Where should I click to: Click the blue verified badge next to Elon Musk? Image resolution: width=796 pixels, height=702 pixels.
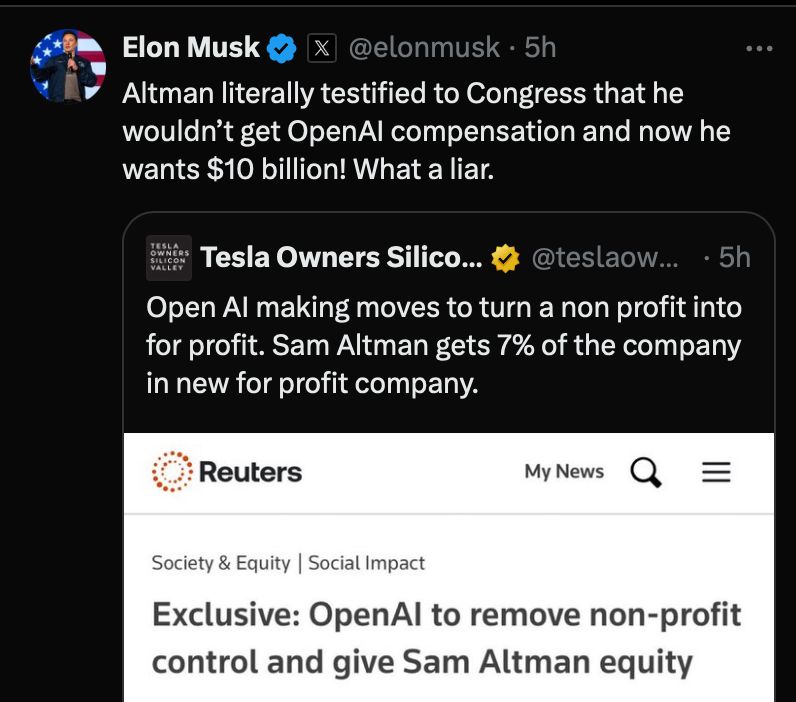pos(281,48)
